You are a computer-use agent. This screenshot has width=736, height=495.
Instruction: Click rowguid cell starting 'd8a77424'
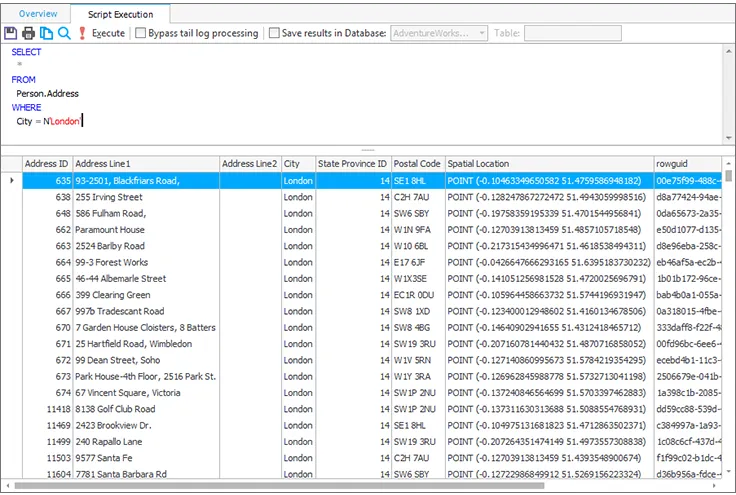click(x=688, y=197)
